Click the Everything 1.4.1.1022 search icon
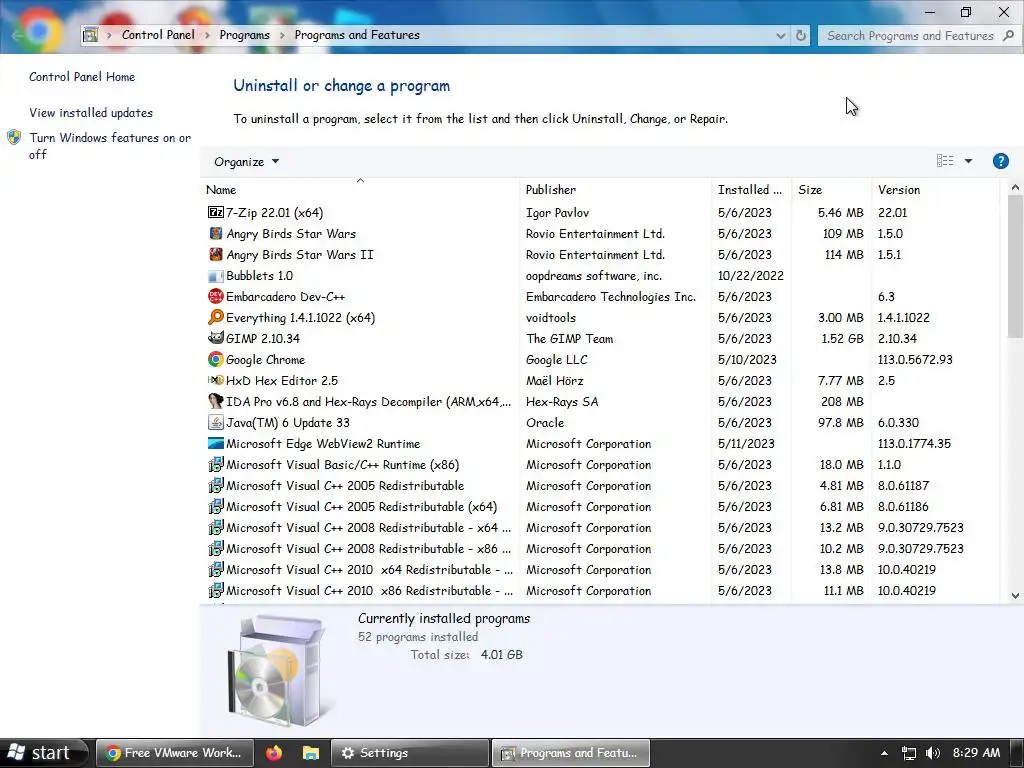This screenshot has height=768, width=1024. tap(216, 317)
